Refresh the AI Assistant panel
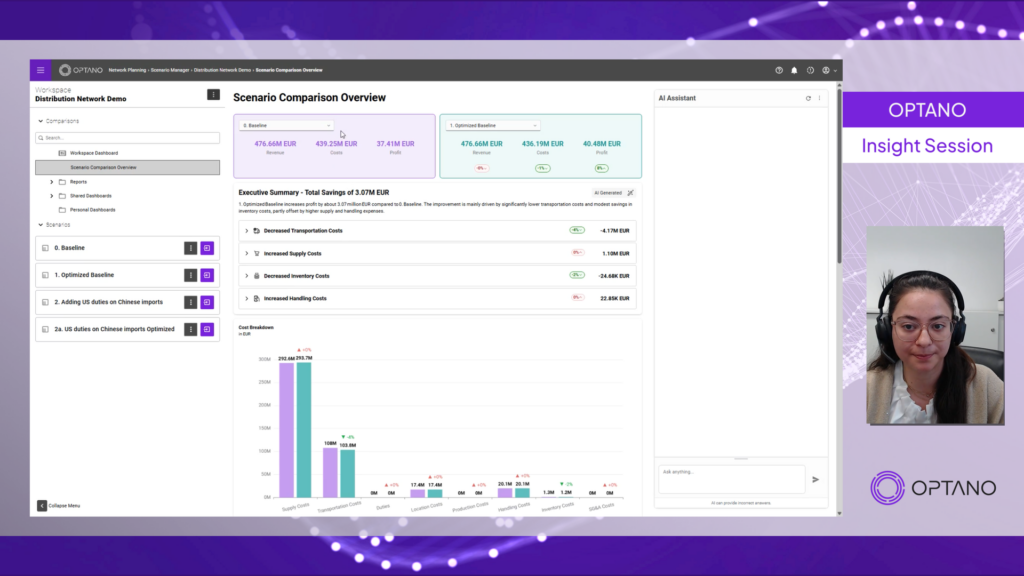This screenshot has height=576, width=1024. coord(808,98)
